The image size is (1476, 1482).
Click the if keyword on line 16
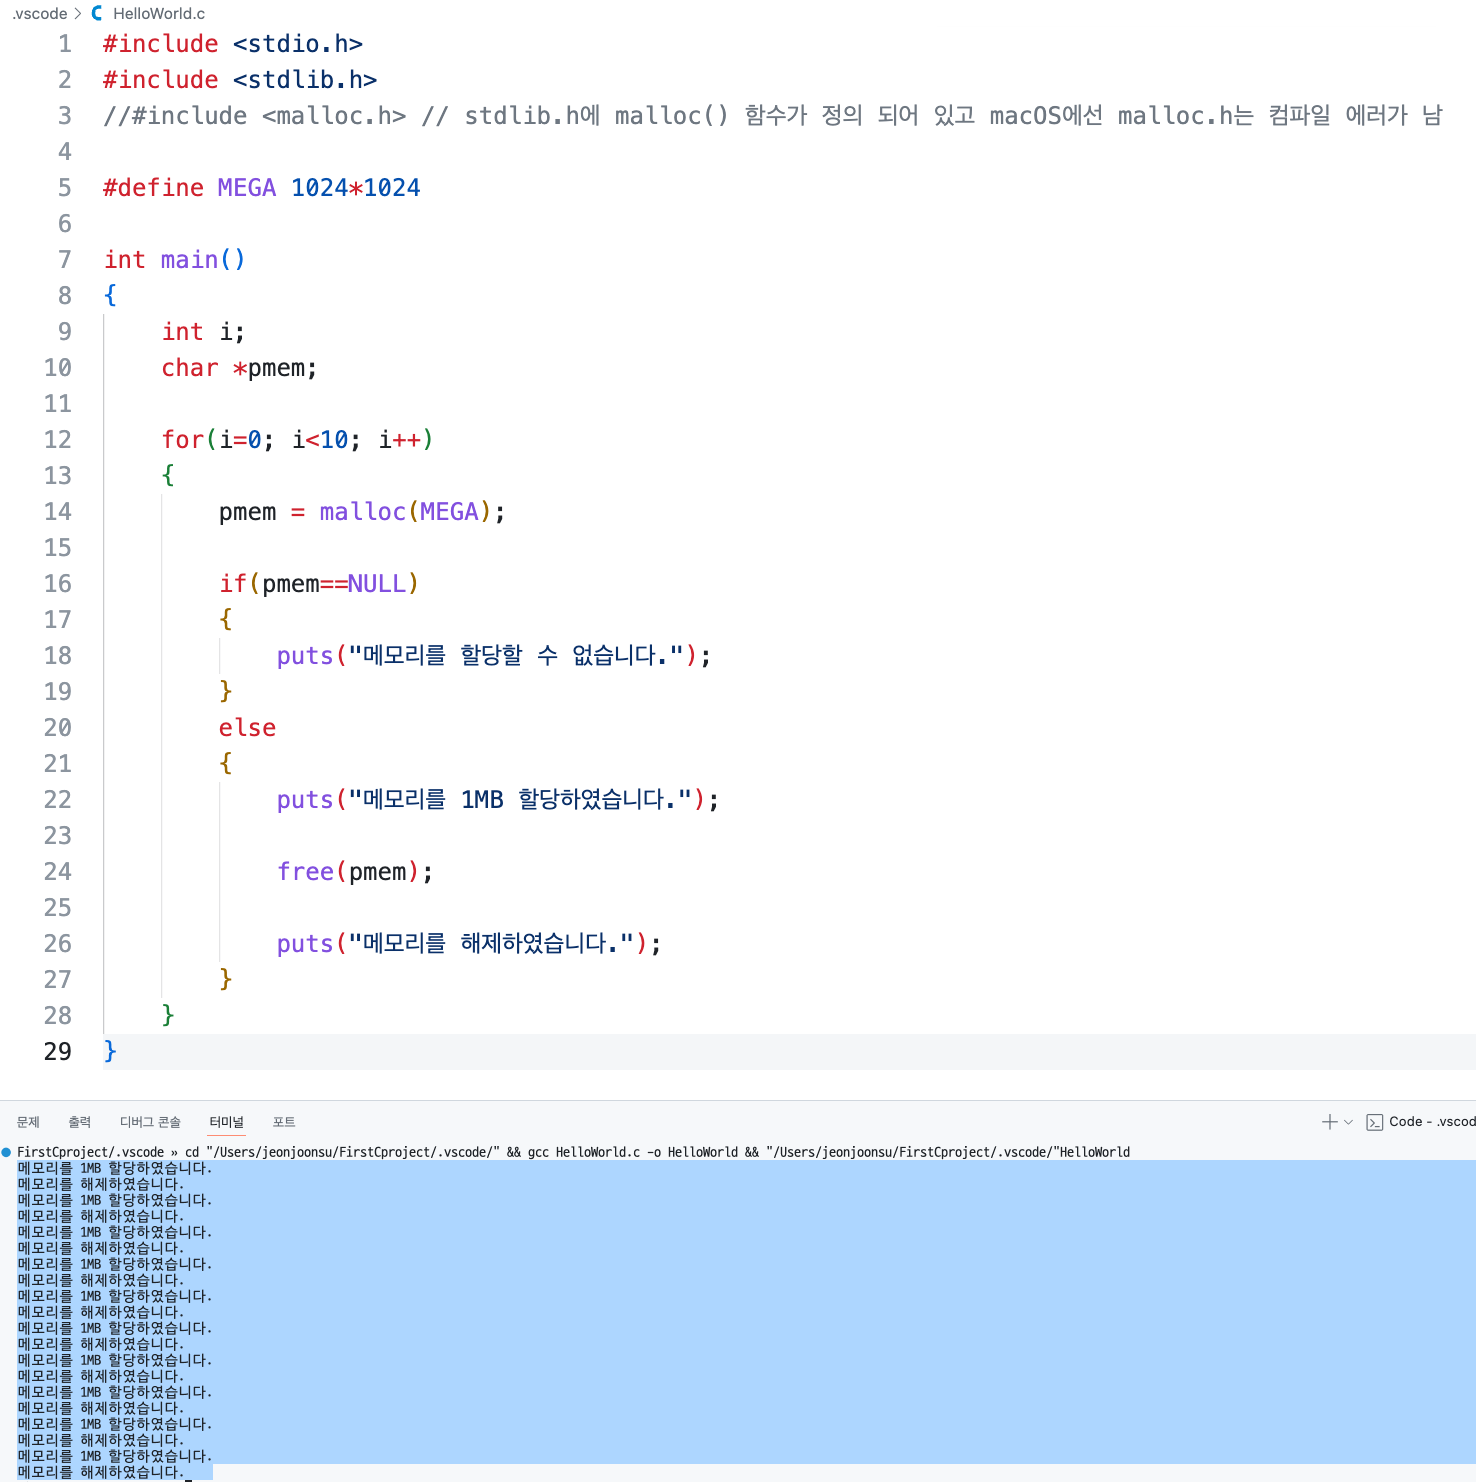click(x=233, y=584)
